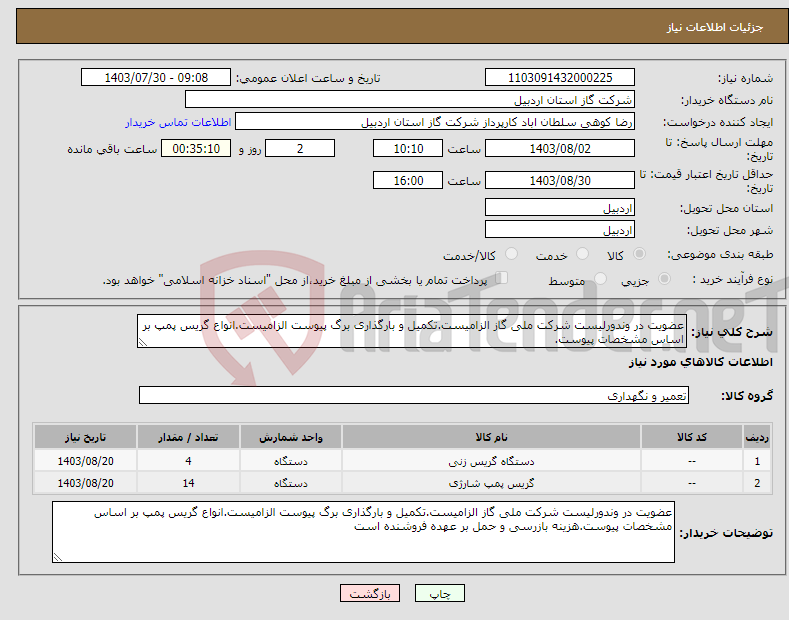Select the کالا/خدمت radio button
789x620 pixels.
click(x=511, y=254)
